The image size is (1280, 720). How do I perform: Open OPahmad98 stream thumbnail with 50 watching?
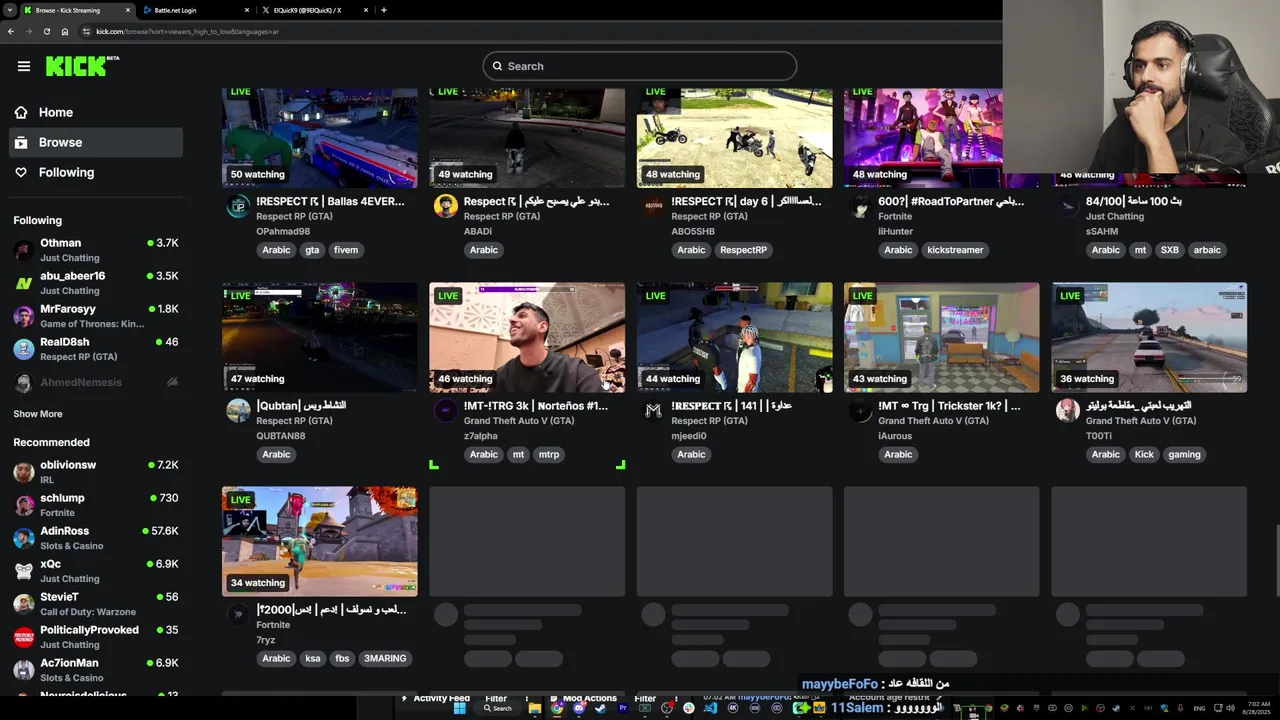(320, 138)
